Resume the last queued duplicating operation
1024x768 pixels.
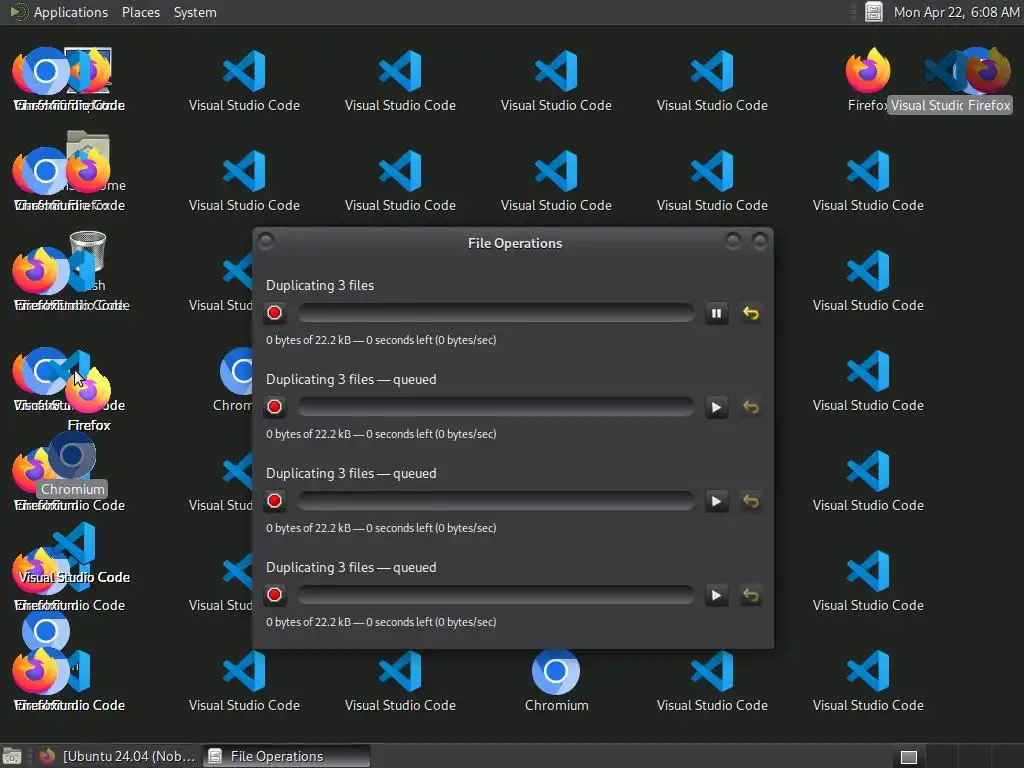(716, 596)
